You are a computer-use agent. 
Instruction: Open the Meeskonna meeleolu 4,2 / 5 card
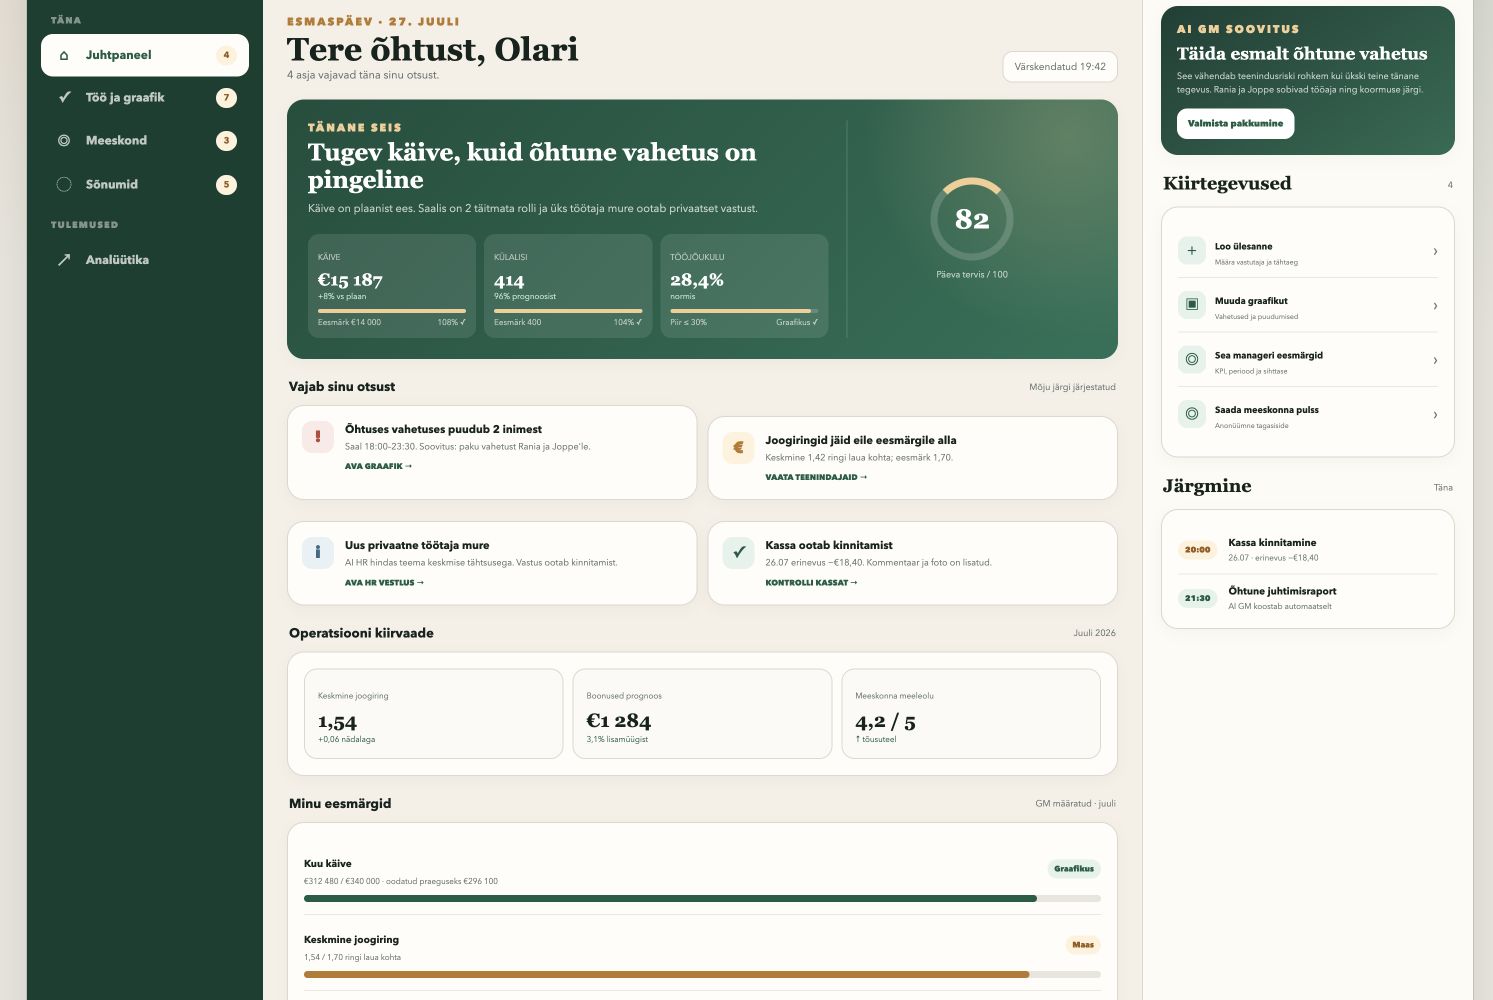coord(971,714)
